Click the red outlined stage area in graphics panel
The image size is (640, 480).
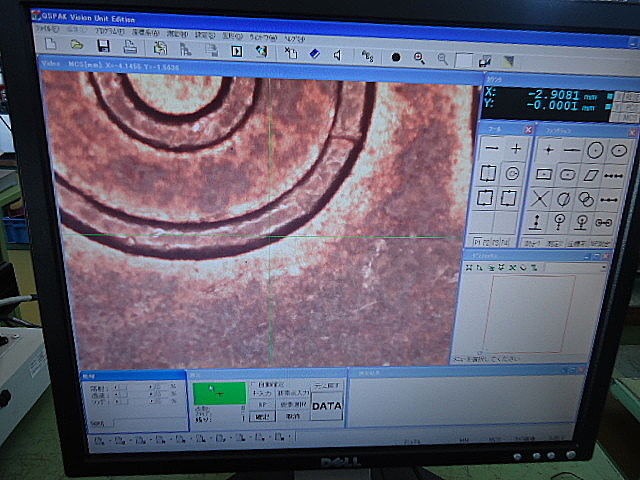pyautogui.click(x=529, y=313)
